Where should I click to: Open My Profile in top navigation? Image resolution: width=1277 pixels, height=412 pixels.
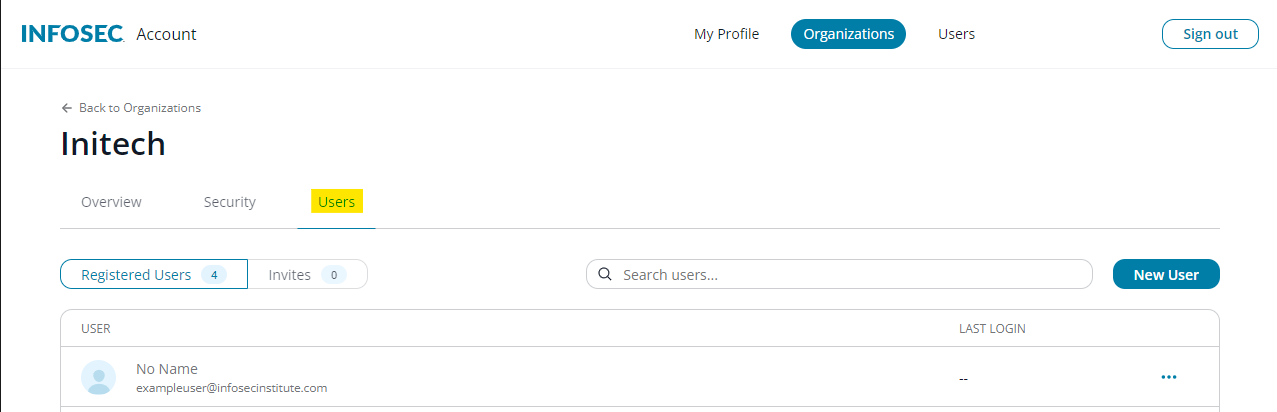tap(726, 34)
